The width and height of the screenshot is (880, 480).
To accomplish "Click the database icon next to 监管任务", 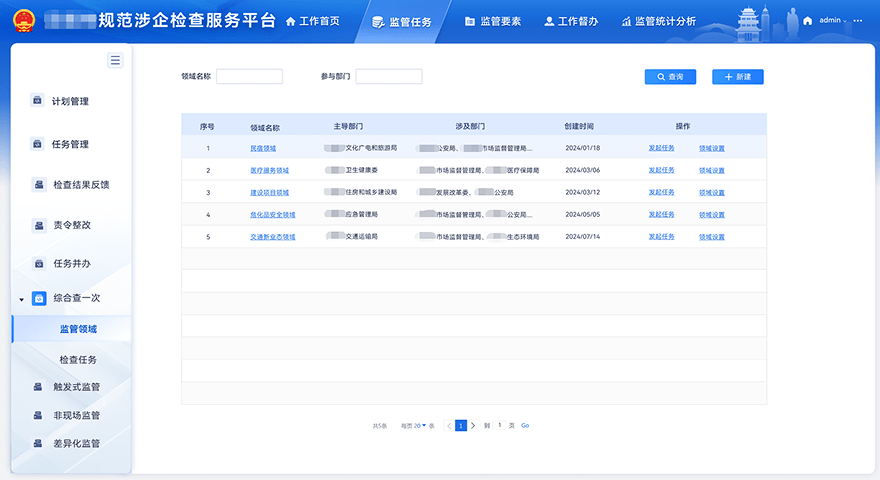I will 378,22.
